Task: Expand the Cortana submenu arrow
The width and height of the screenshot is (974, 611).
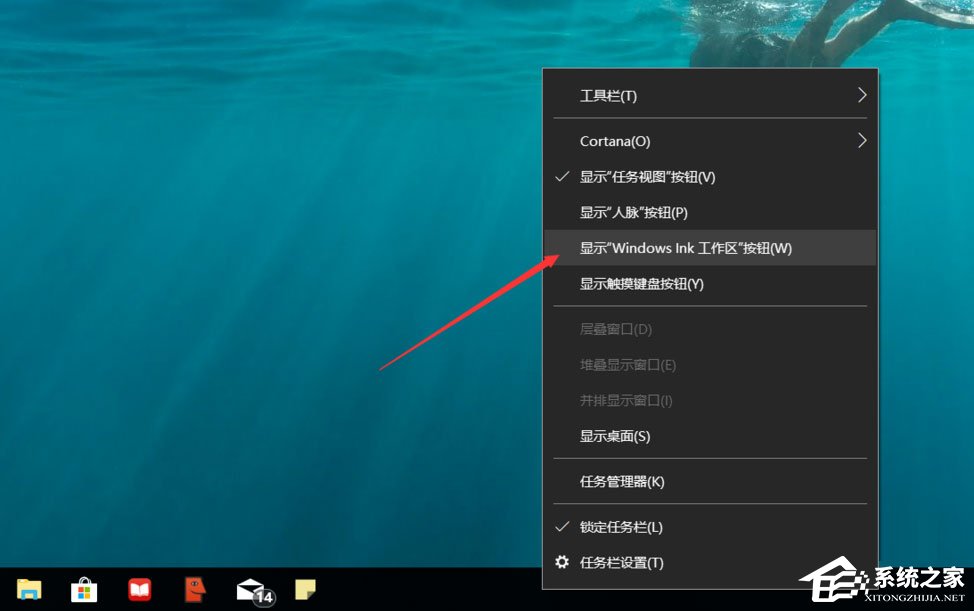Action: 861,140
